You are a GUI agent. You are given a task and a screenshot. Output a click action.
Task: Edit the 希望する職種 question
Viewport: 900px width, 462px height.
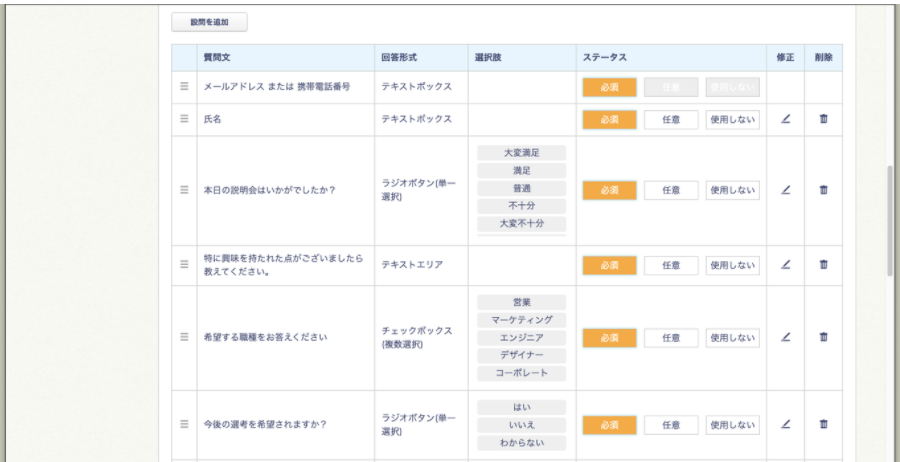coord(785,338)
